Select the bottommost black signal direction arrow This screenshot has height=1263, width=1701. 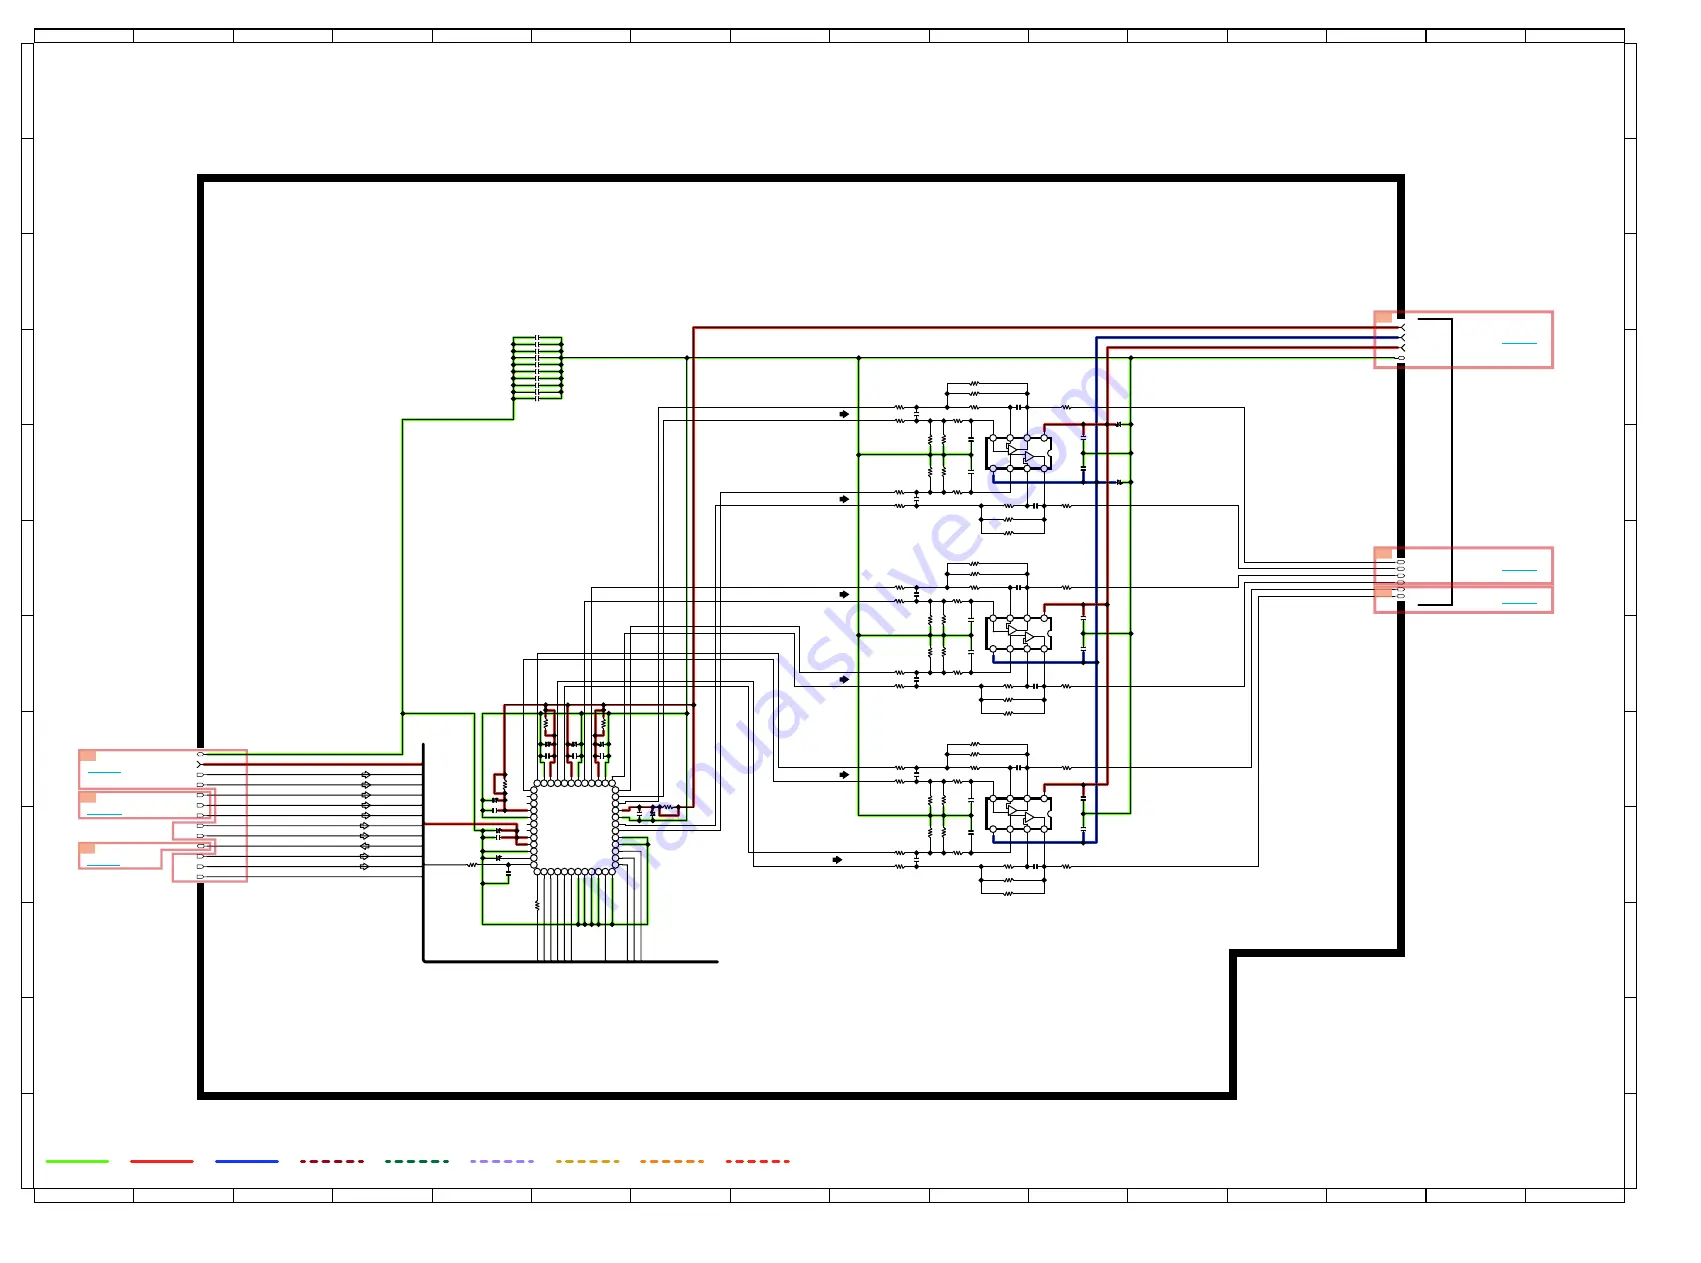838,860
